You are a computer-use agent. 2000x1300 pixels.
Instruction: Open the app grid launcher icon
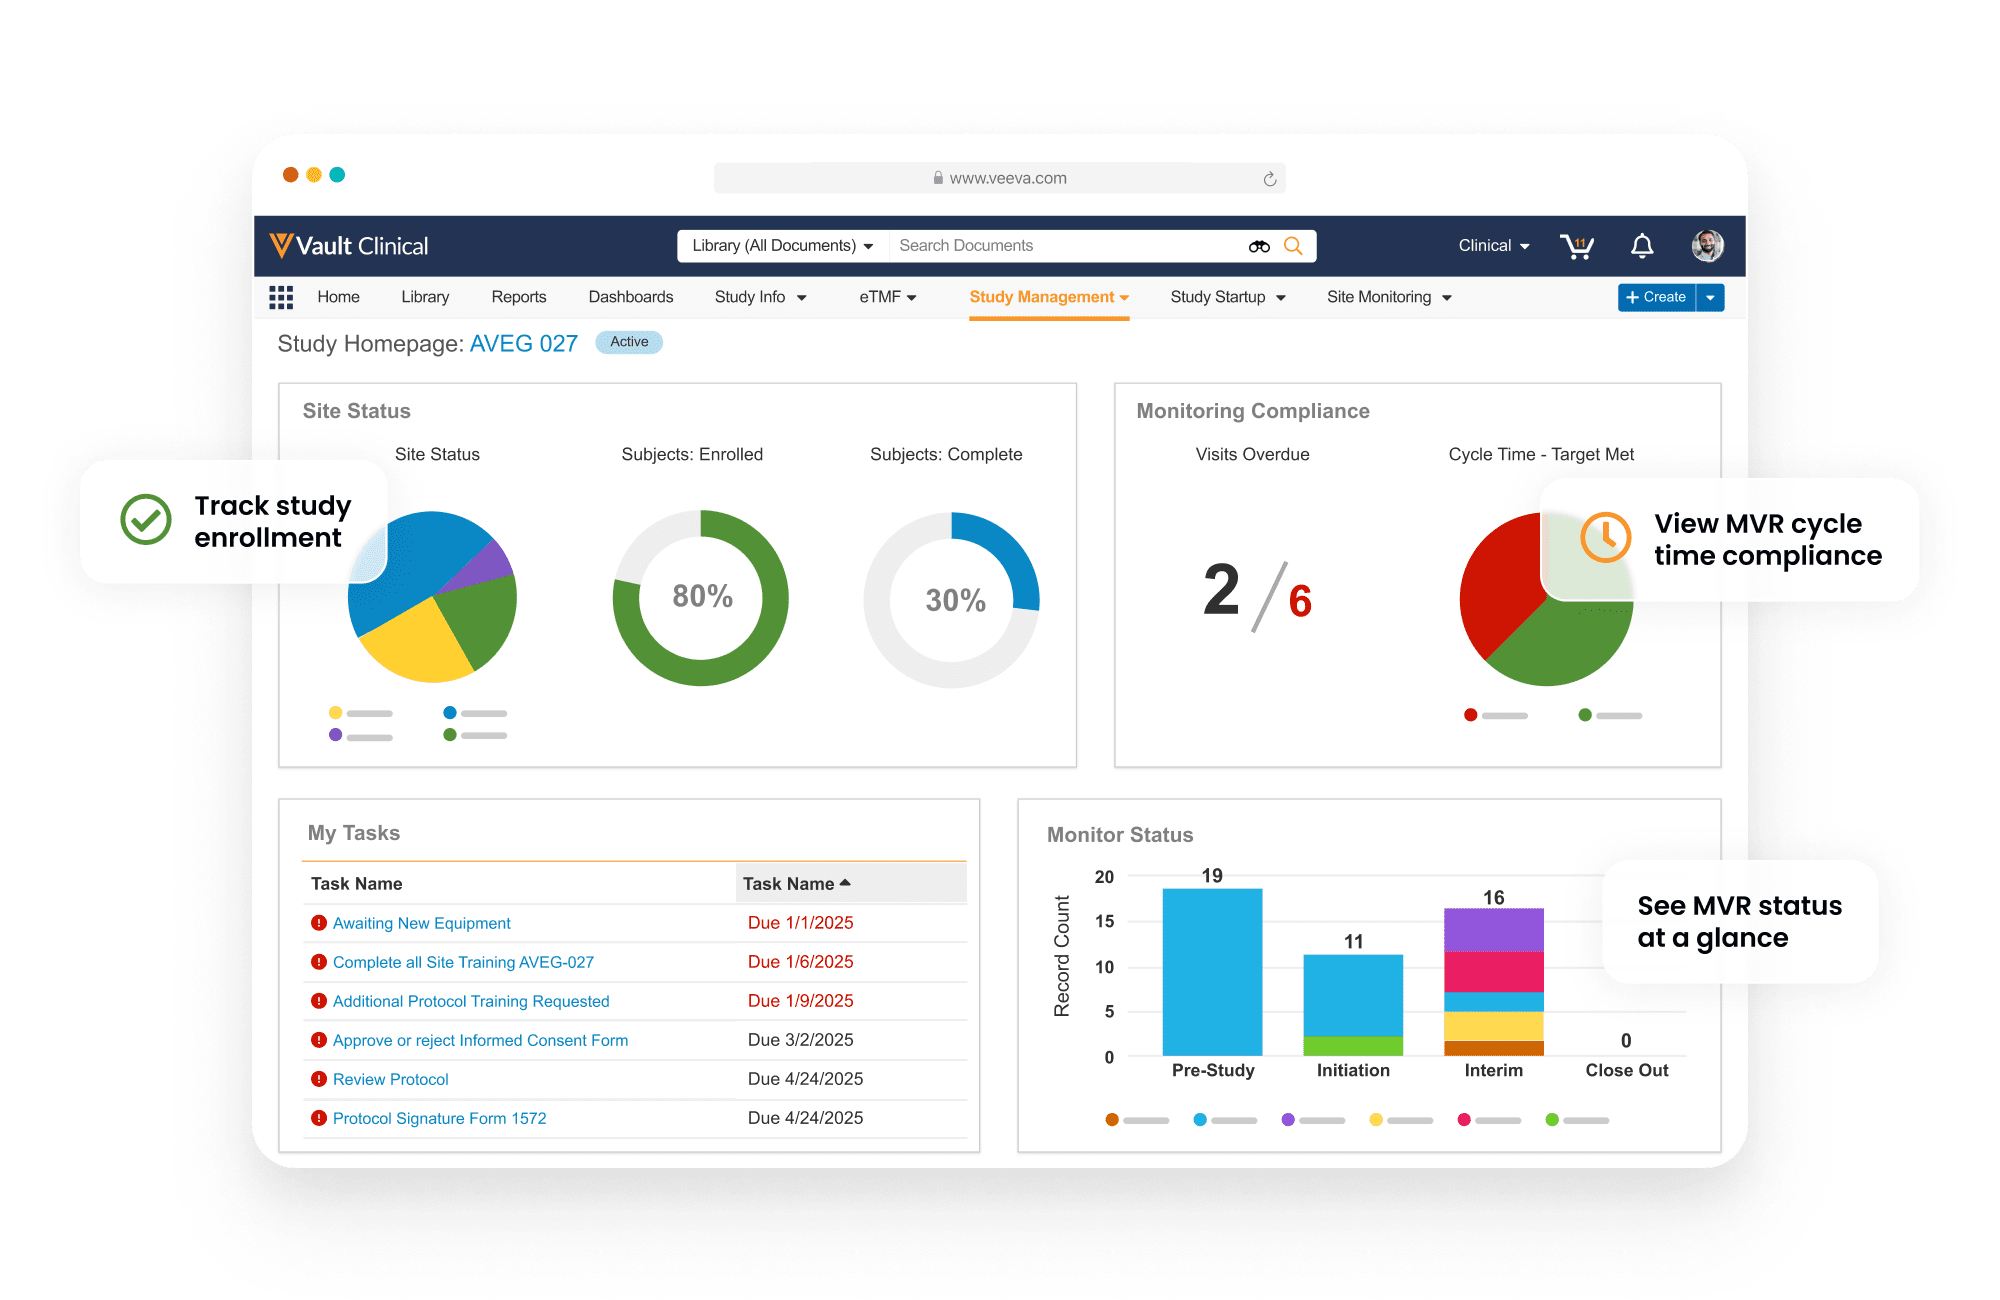pos(281,297)
